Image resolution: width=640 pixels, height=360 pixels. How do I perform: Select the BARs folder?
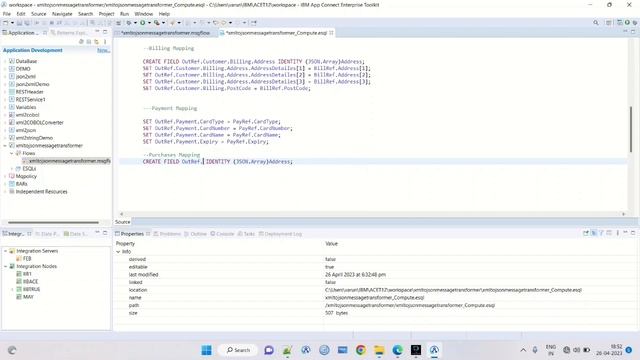click(21, 184)
